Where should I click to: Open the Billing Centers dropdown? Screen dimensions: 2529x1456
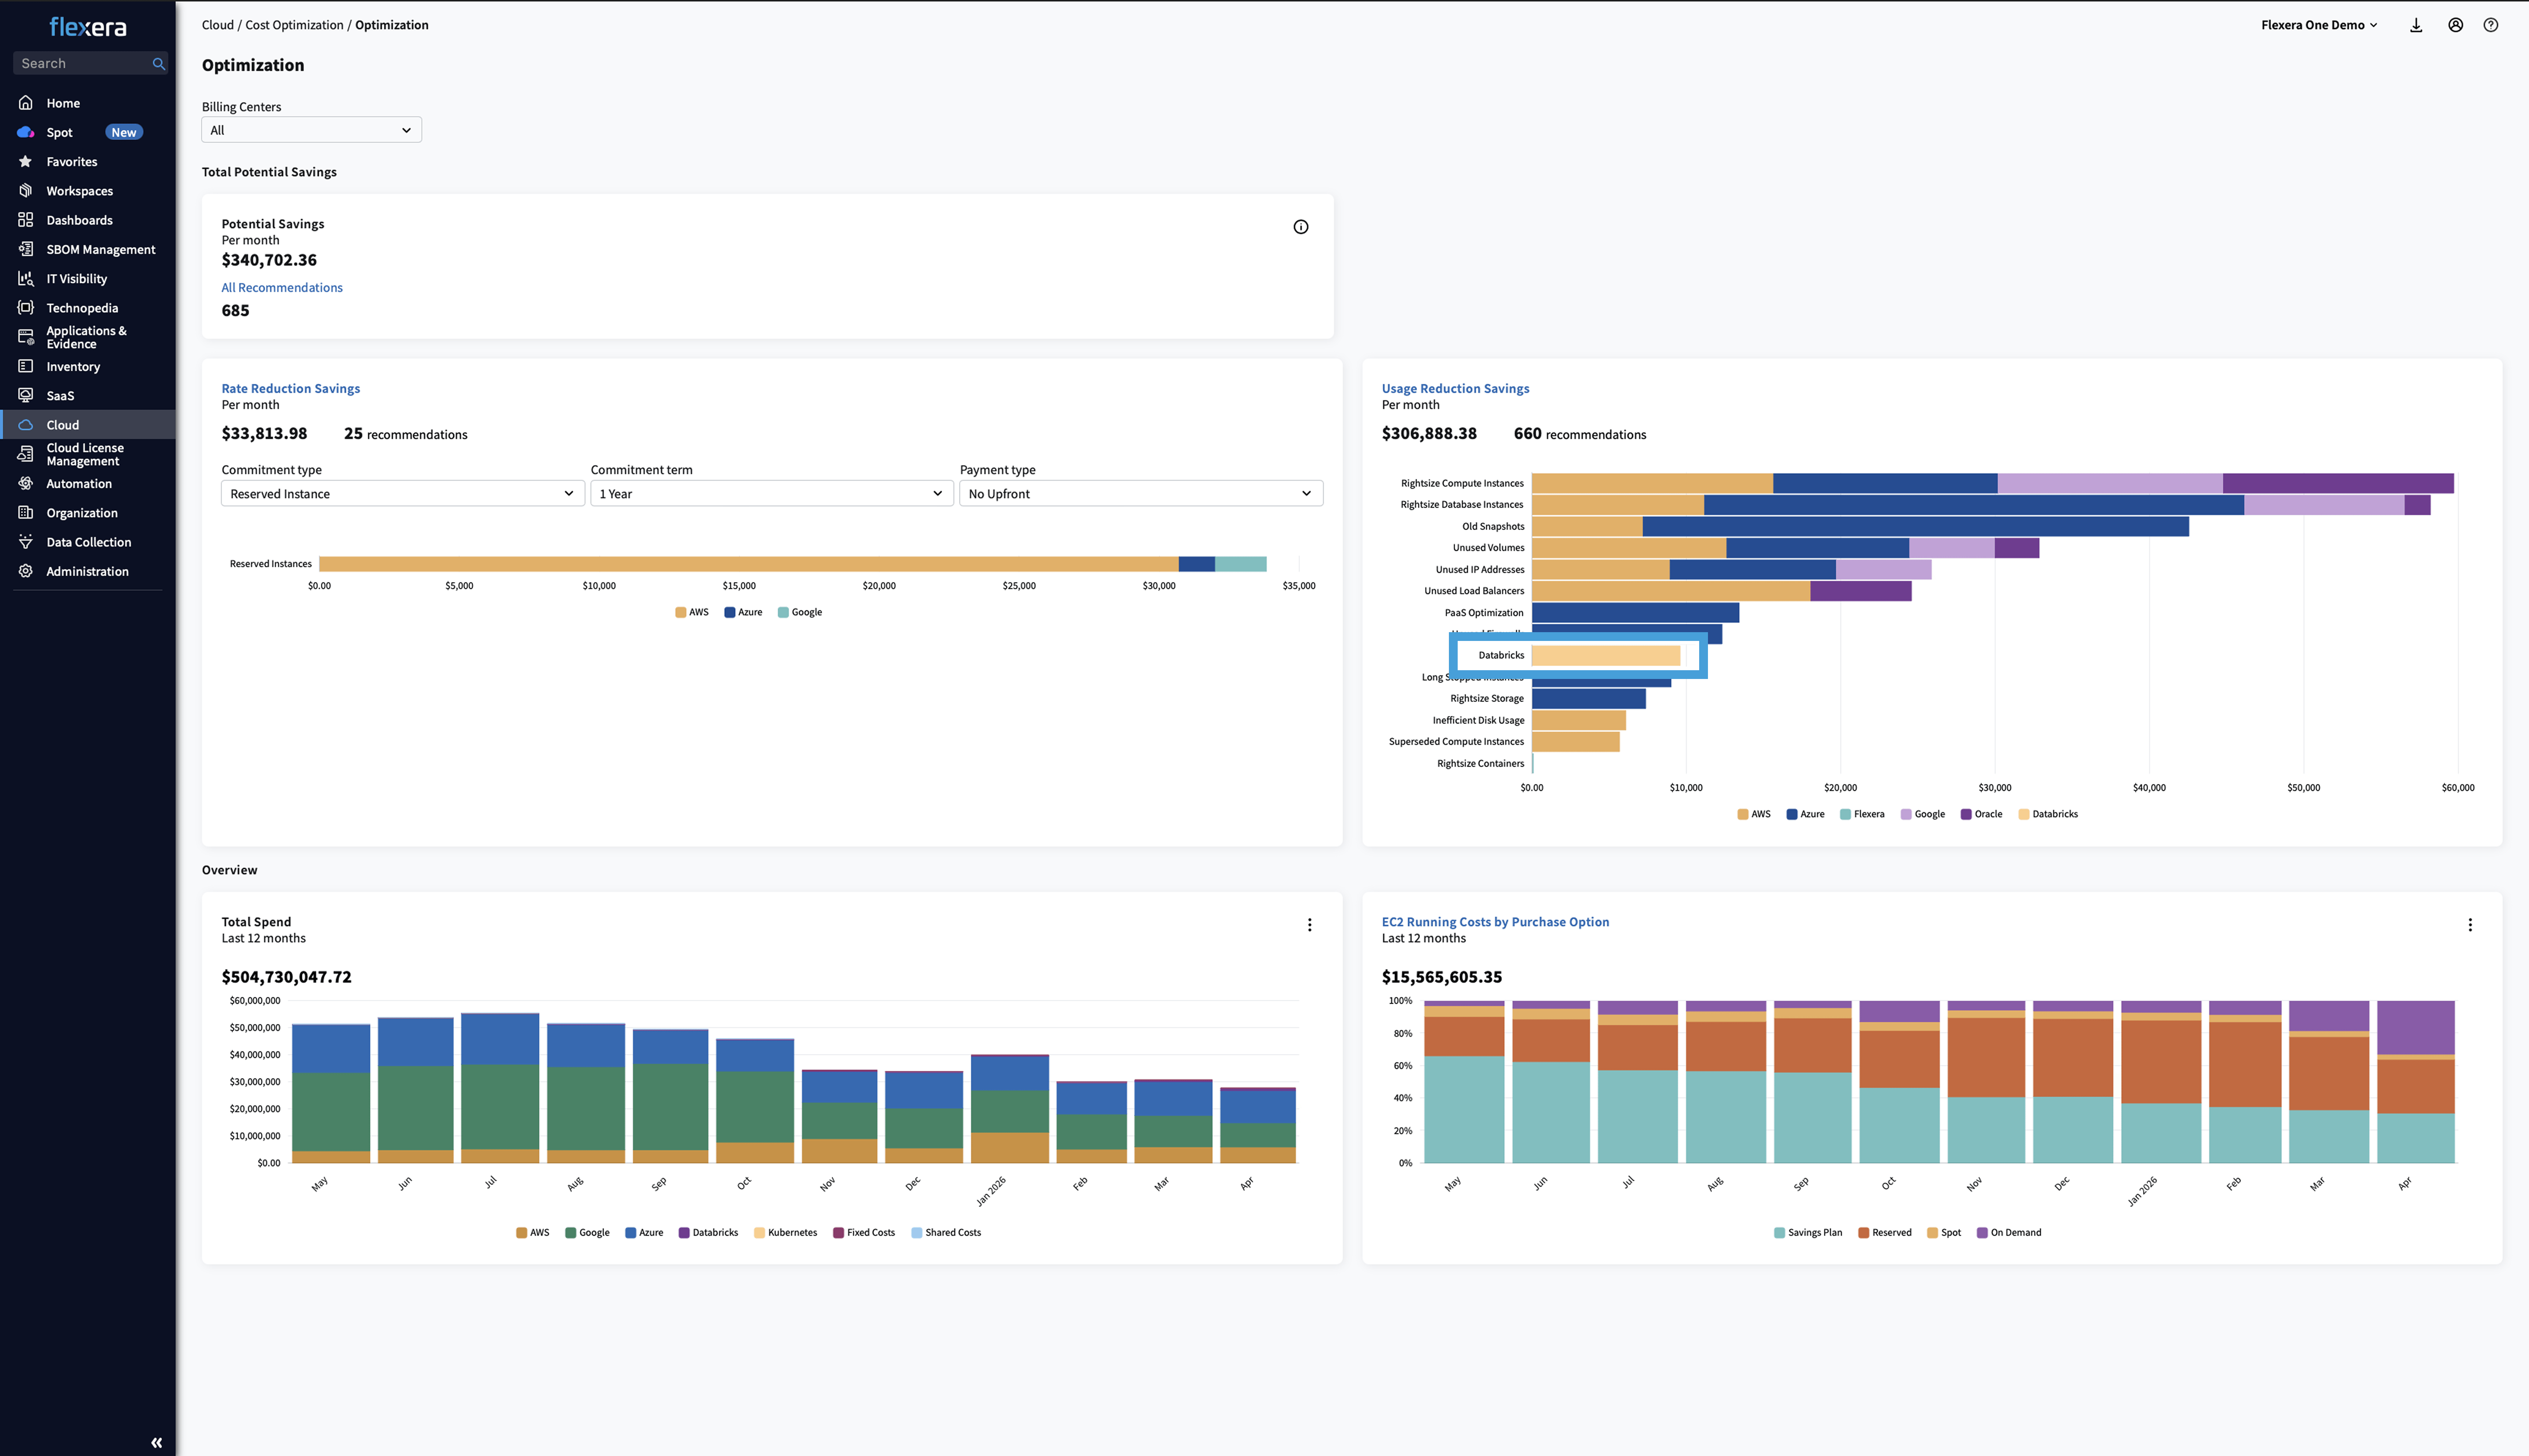pyautogui.click(x=311, y=130)
